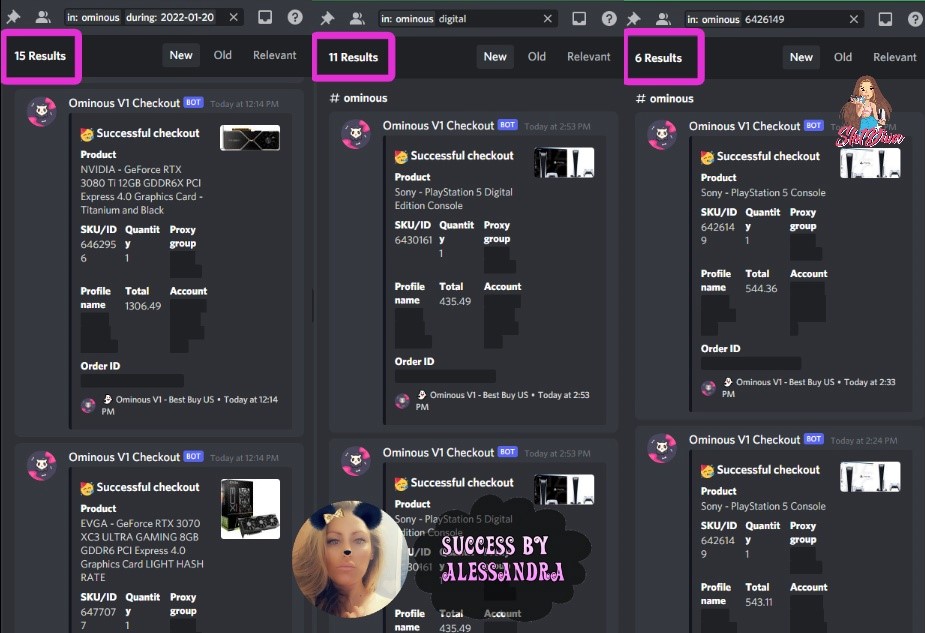
Task: Sort the 11 Results by Relevant
Action: coord(589,57)
